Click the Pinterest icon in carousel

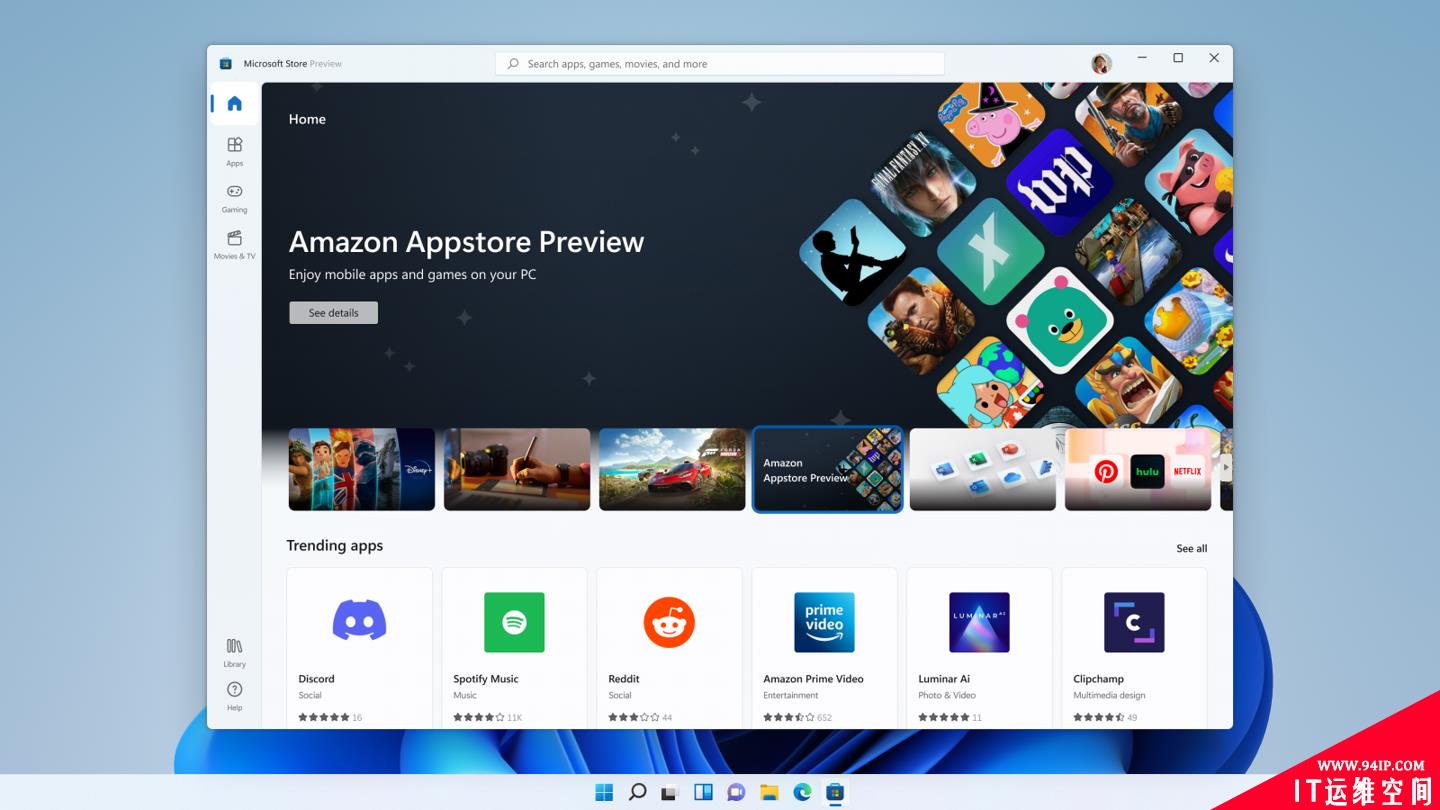click(1106, 471)
